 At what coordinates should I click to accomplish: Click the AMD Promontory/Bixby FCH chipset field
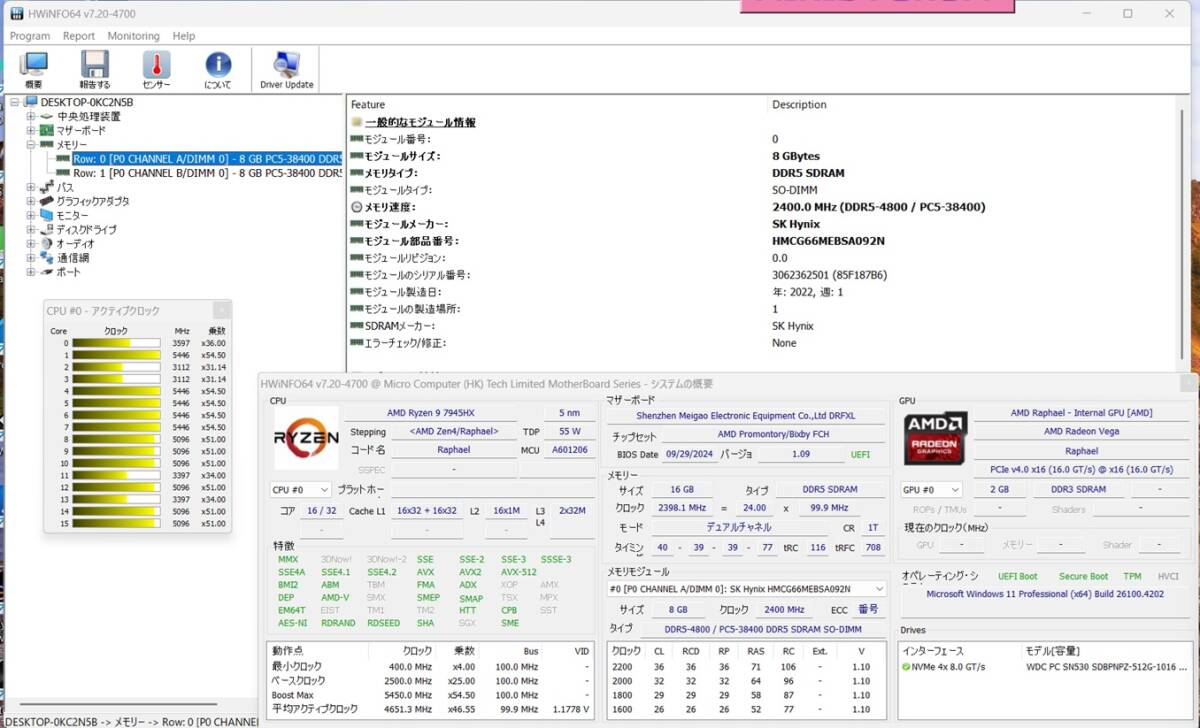[773, 435]
